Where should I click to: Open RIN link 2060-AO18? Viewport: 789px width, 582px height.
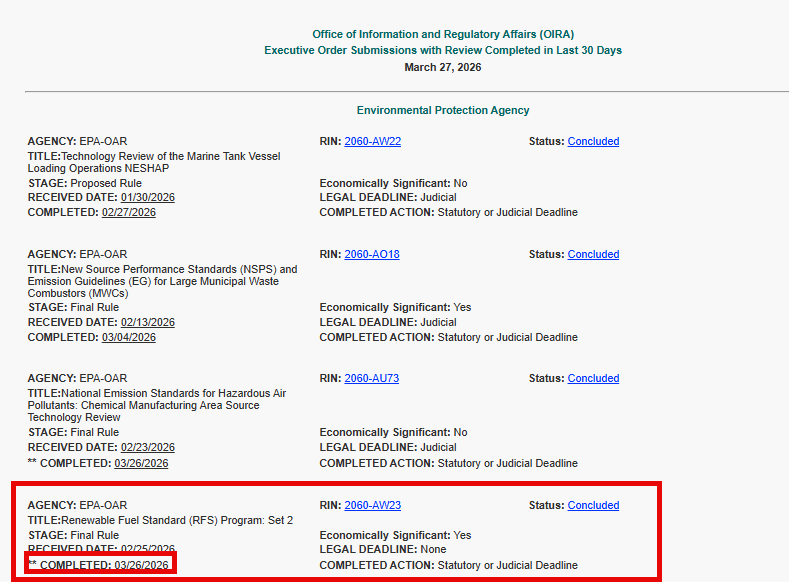[372, 255]
